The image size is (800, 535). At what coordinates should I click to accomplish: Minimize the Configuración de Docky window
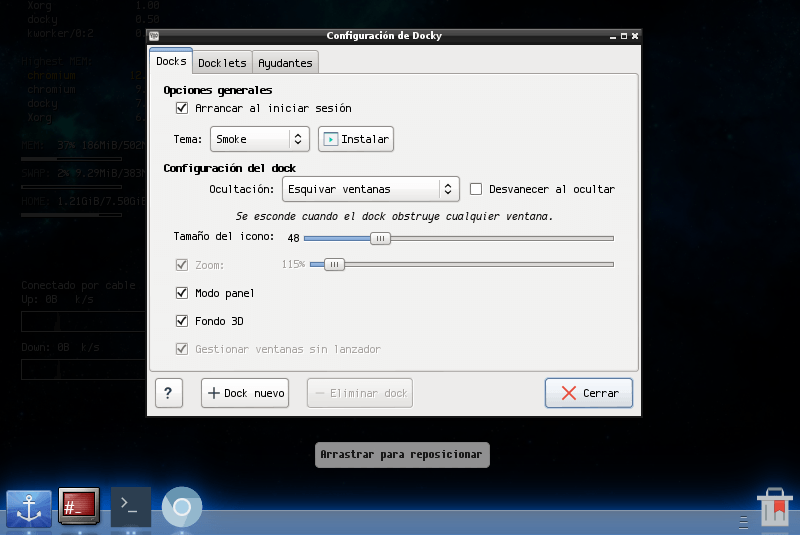pos(613,36)
